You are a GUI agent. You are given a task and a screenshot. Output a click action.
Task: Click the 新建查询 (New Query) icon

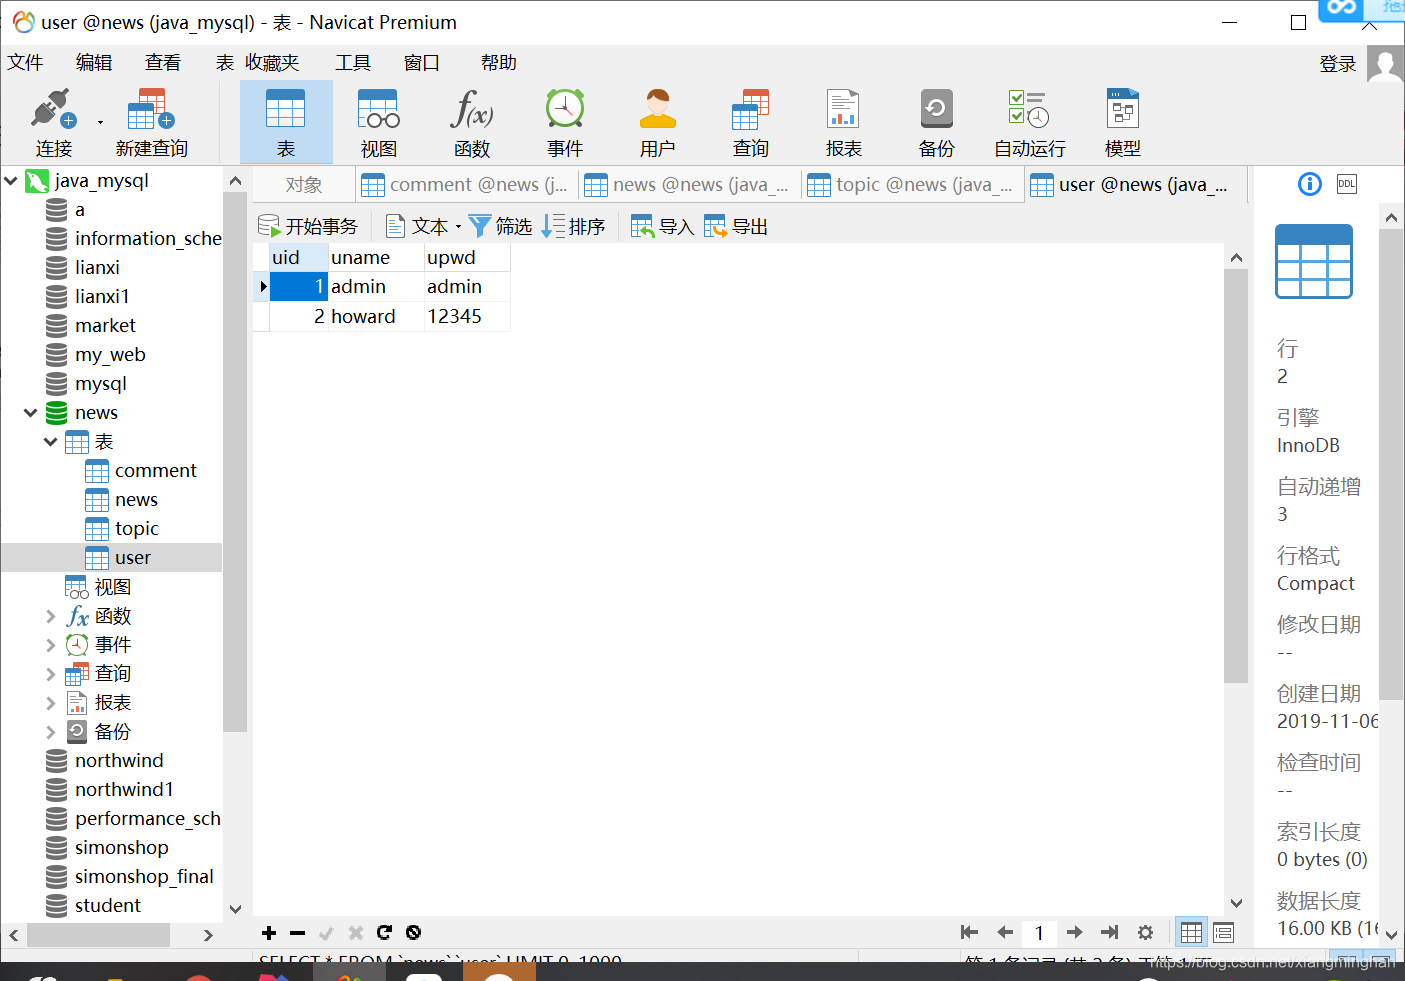tap(151, 122)
